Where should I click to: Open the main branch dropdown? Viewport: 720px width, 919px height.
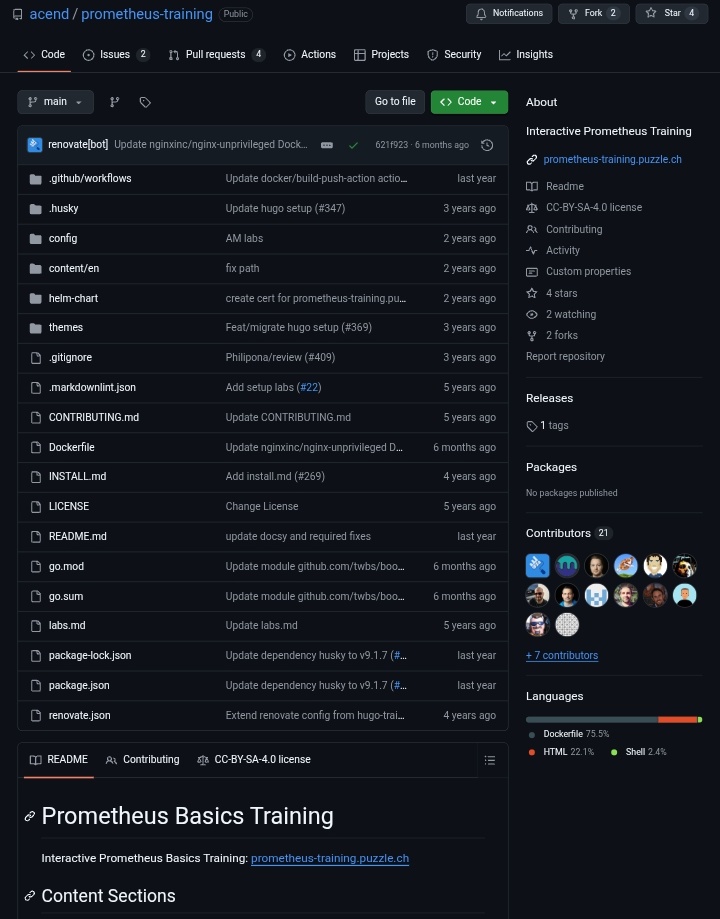(55, 102)
